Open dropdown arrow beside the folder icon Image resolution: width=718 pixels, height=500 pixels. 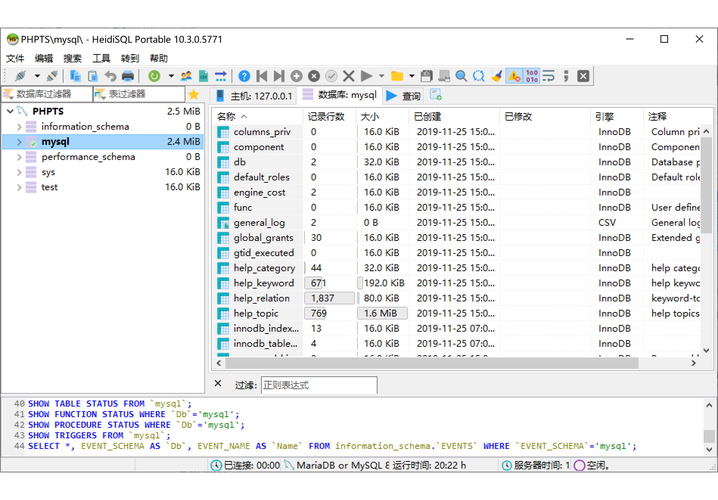[x=411, y=76]
